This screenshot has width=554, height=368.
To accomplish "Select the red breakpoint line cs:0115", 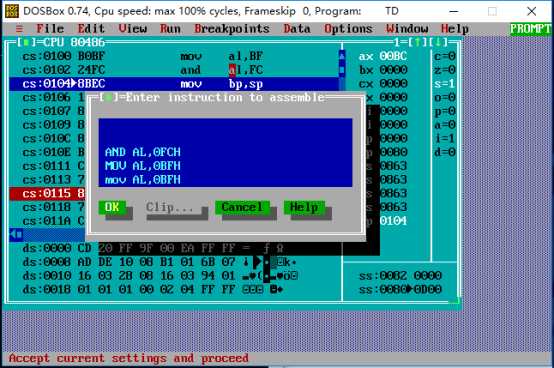I will click(x=48, y=193).
